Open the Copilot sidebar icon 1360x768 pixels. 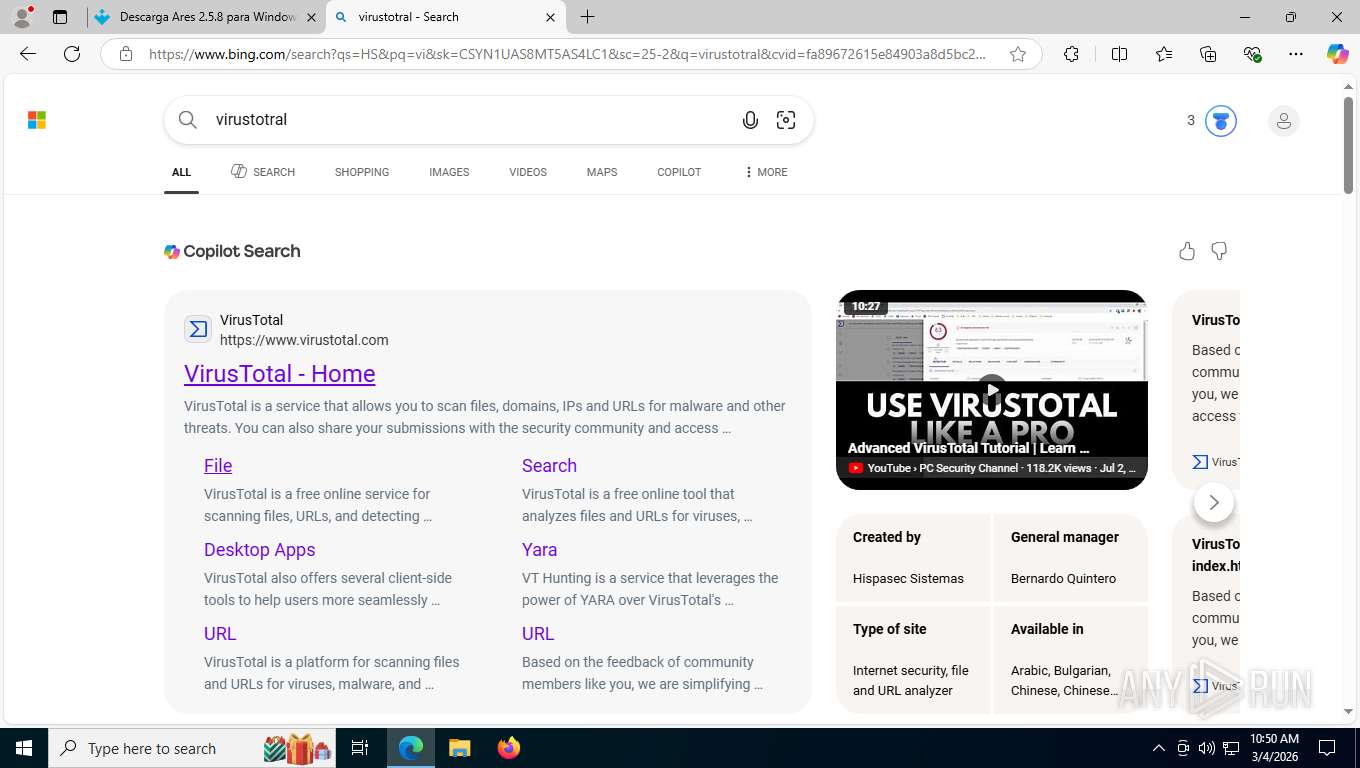click(1338, 54)
